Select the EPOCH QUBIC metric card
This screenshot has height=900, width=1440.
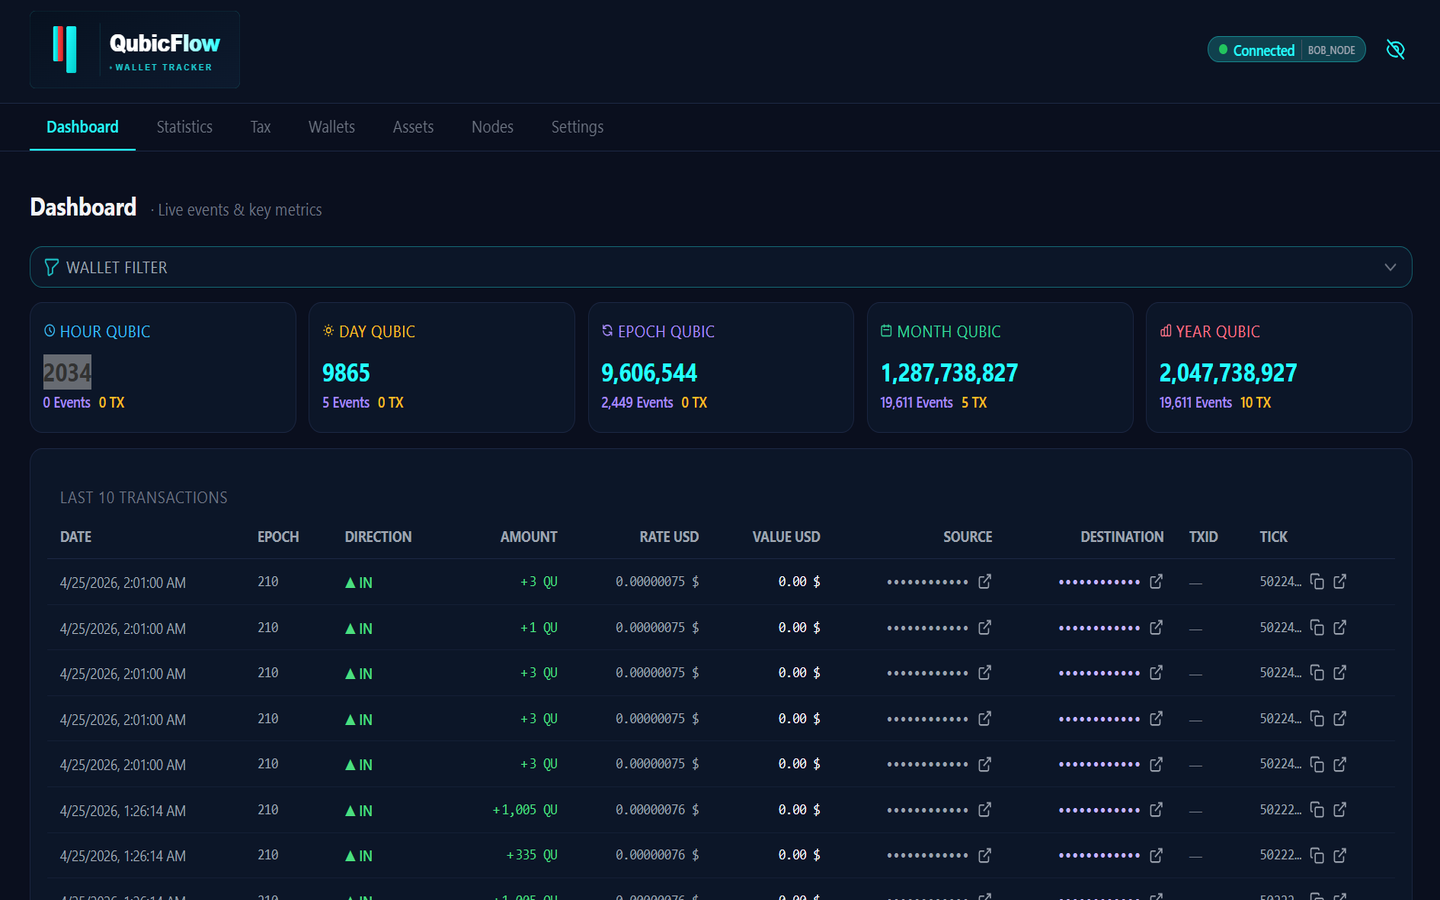click(x=721, y=367)
